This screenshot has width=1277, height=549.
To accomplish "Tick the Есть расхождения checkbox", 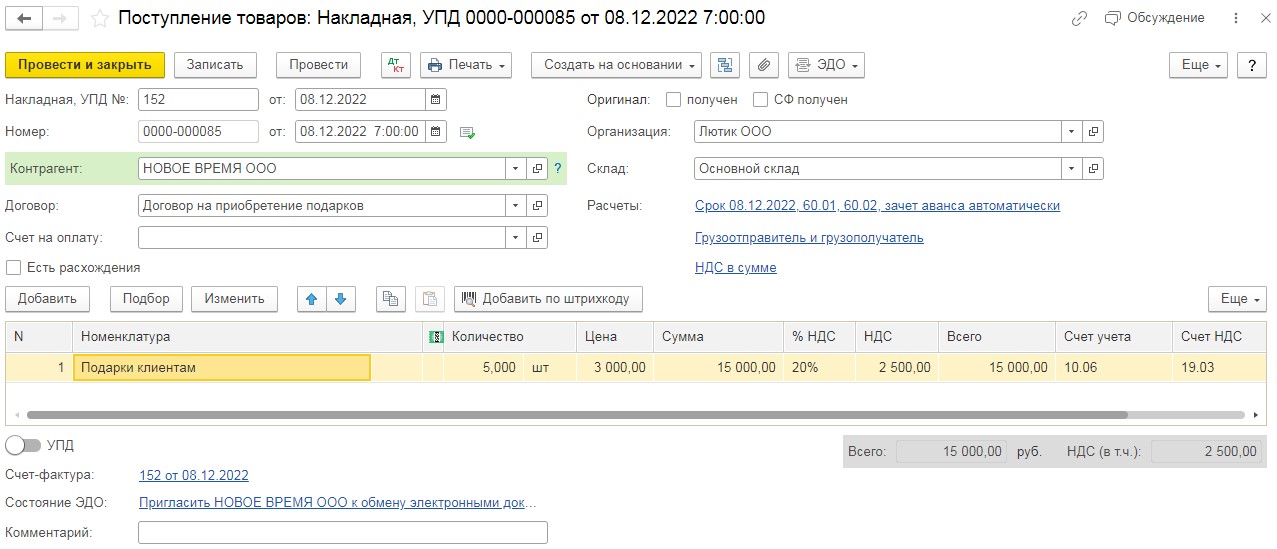I will (x=14, y=268).
